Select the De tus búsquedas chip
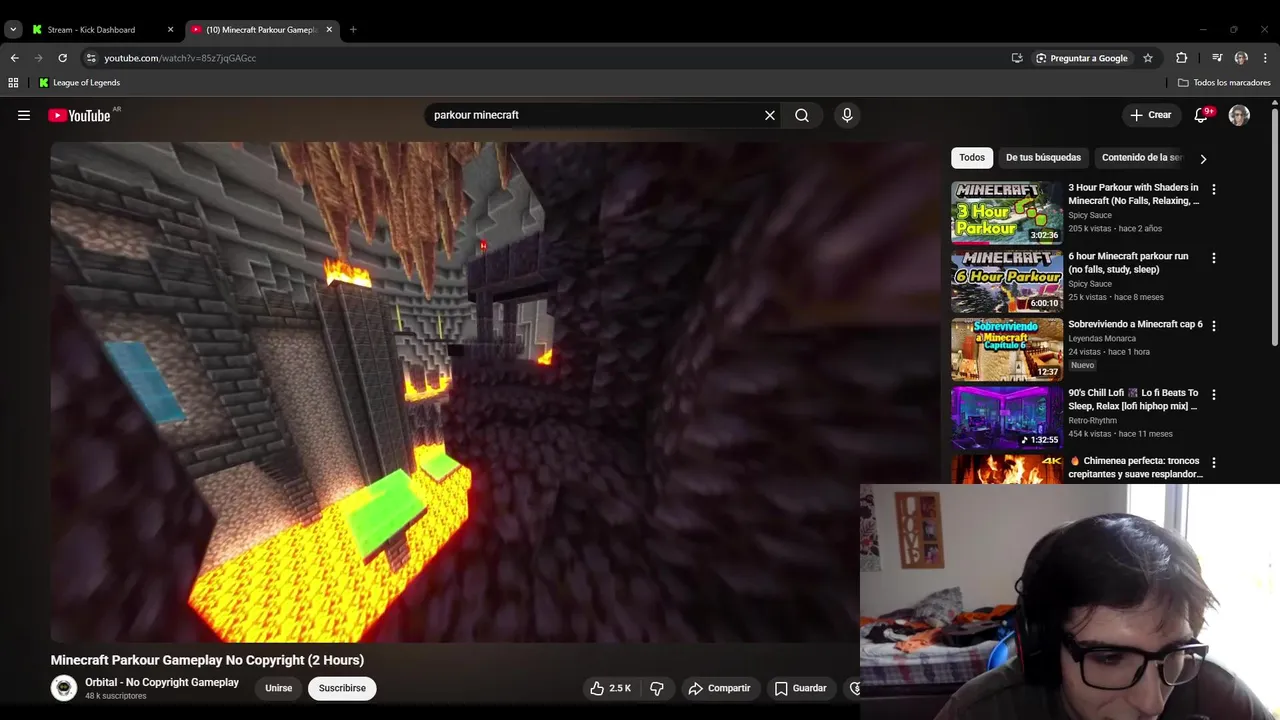 [1043, 158]
